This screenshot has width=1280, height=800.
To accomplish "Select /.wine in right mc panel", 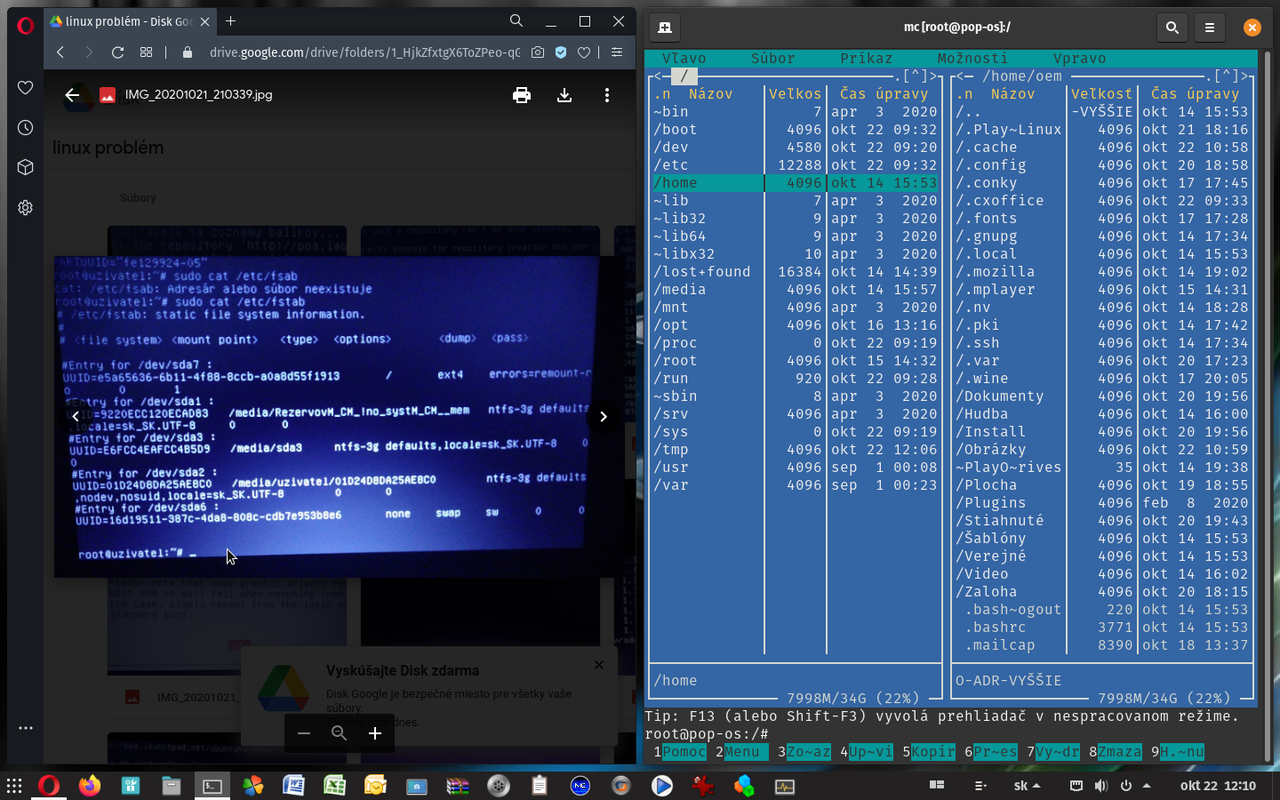I will coord(1102,378).
